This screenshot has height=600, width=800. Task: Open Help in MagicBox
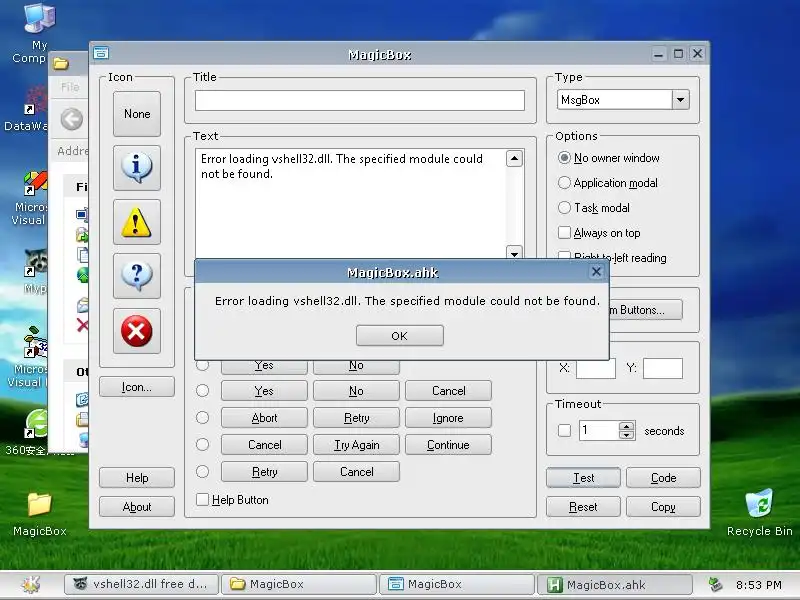(137, 478)
